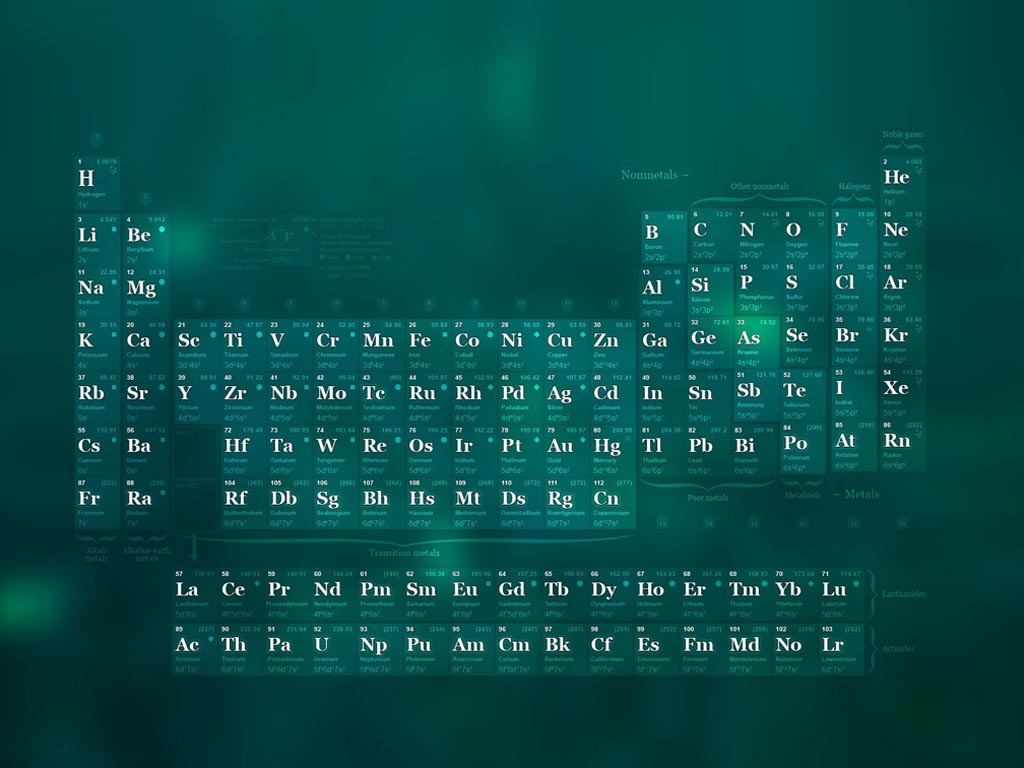
Task: Click the Lawrencium (Lr) cell
Action: point(841,650)
